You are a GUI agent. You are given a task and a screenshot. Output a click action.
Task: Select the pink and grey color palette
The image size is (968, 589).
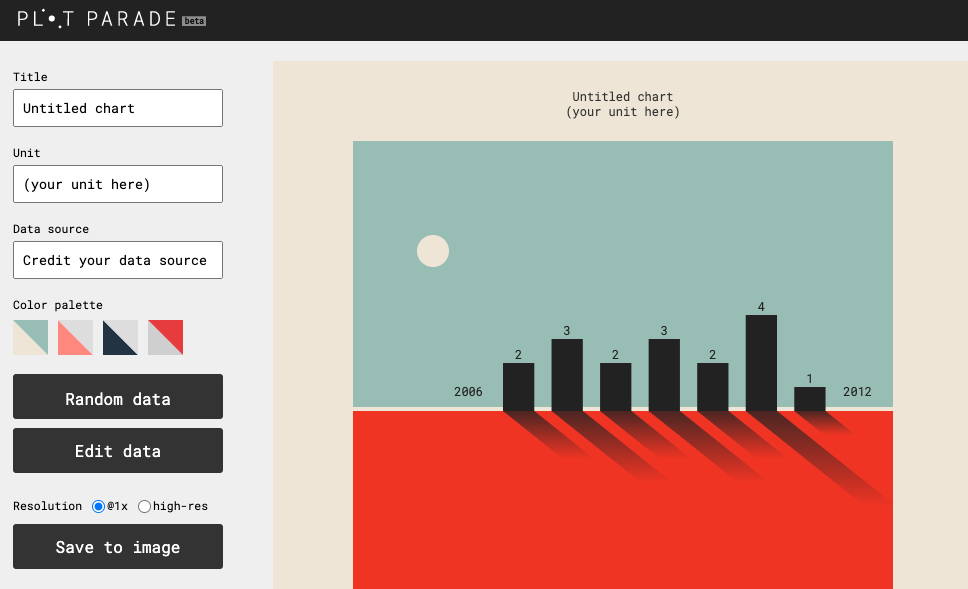click(x=75, y=337)
